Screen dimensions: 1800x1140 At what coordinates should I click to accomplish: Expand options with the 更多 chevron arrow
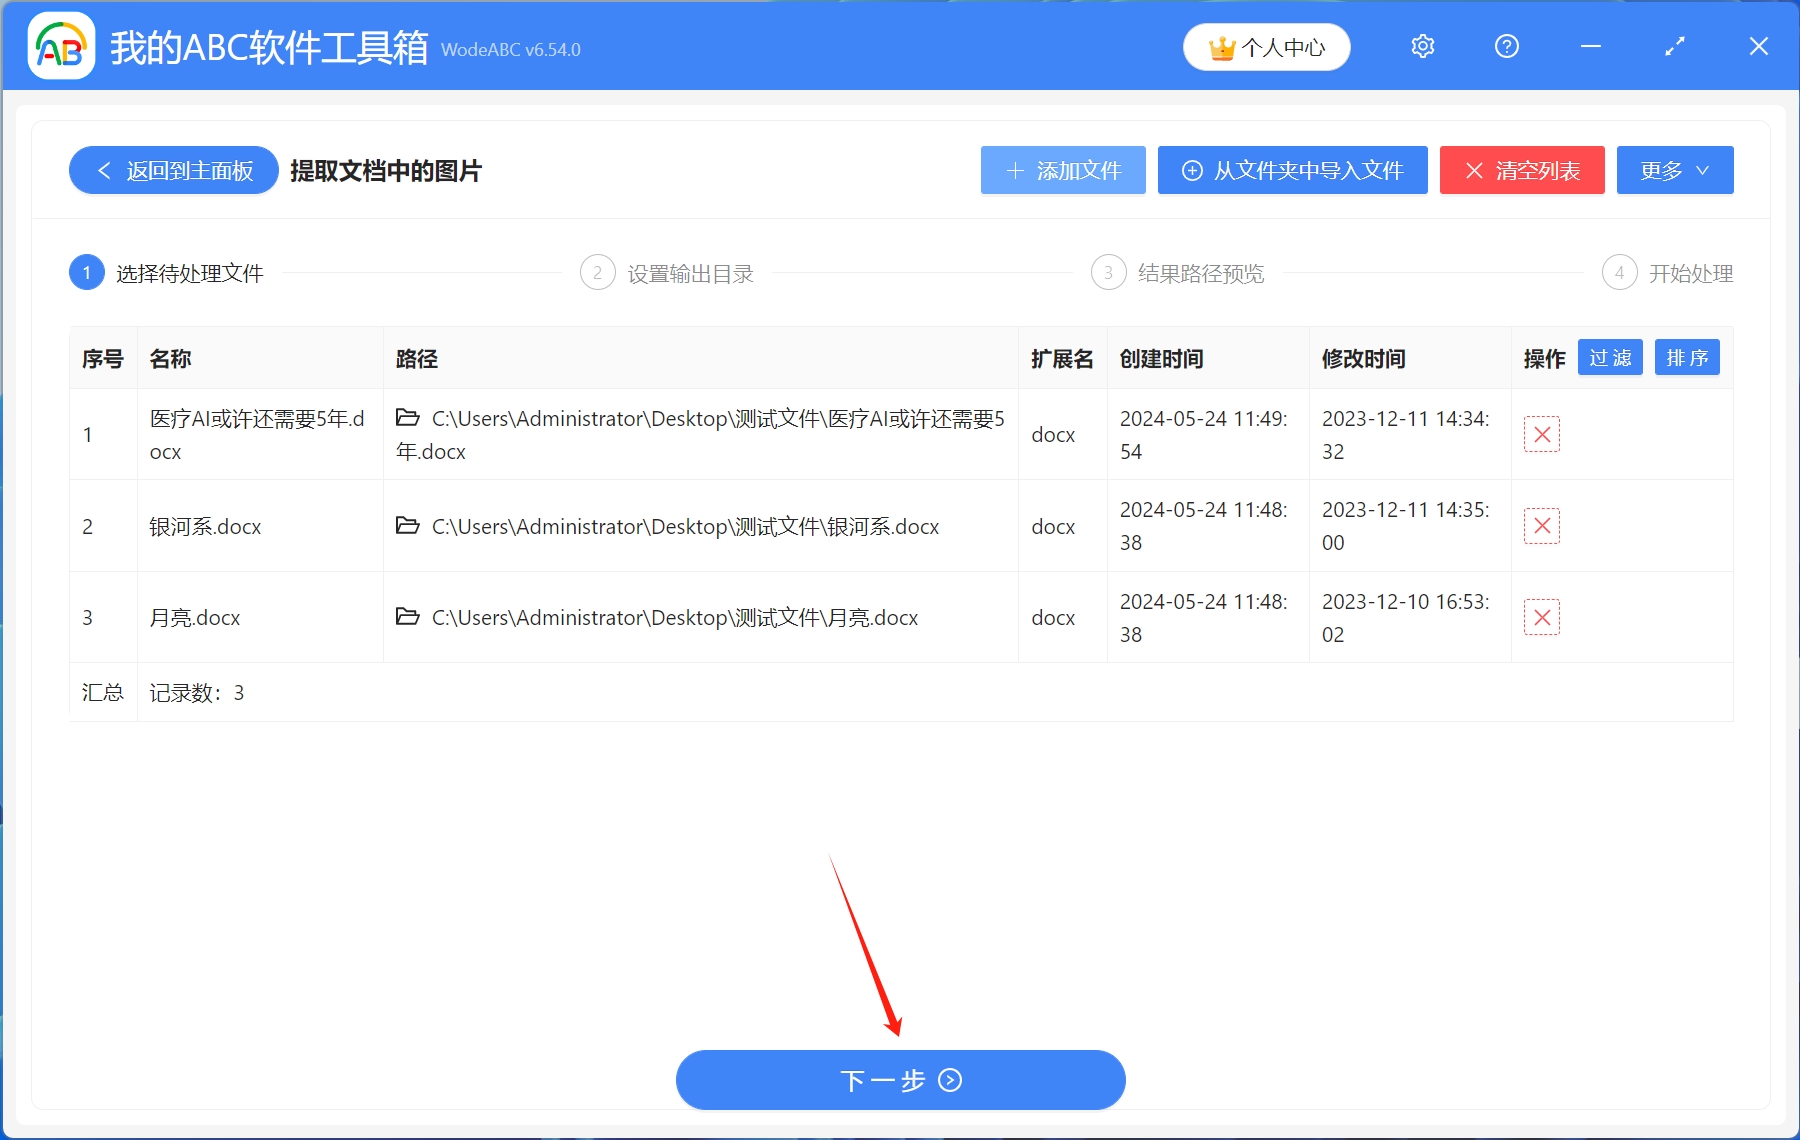pos(1702,170)
